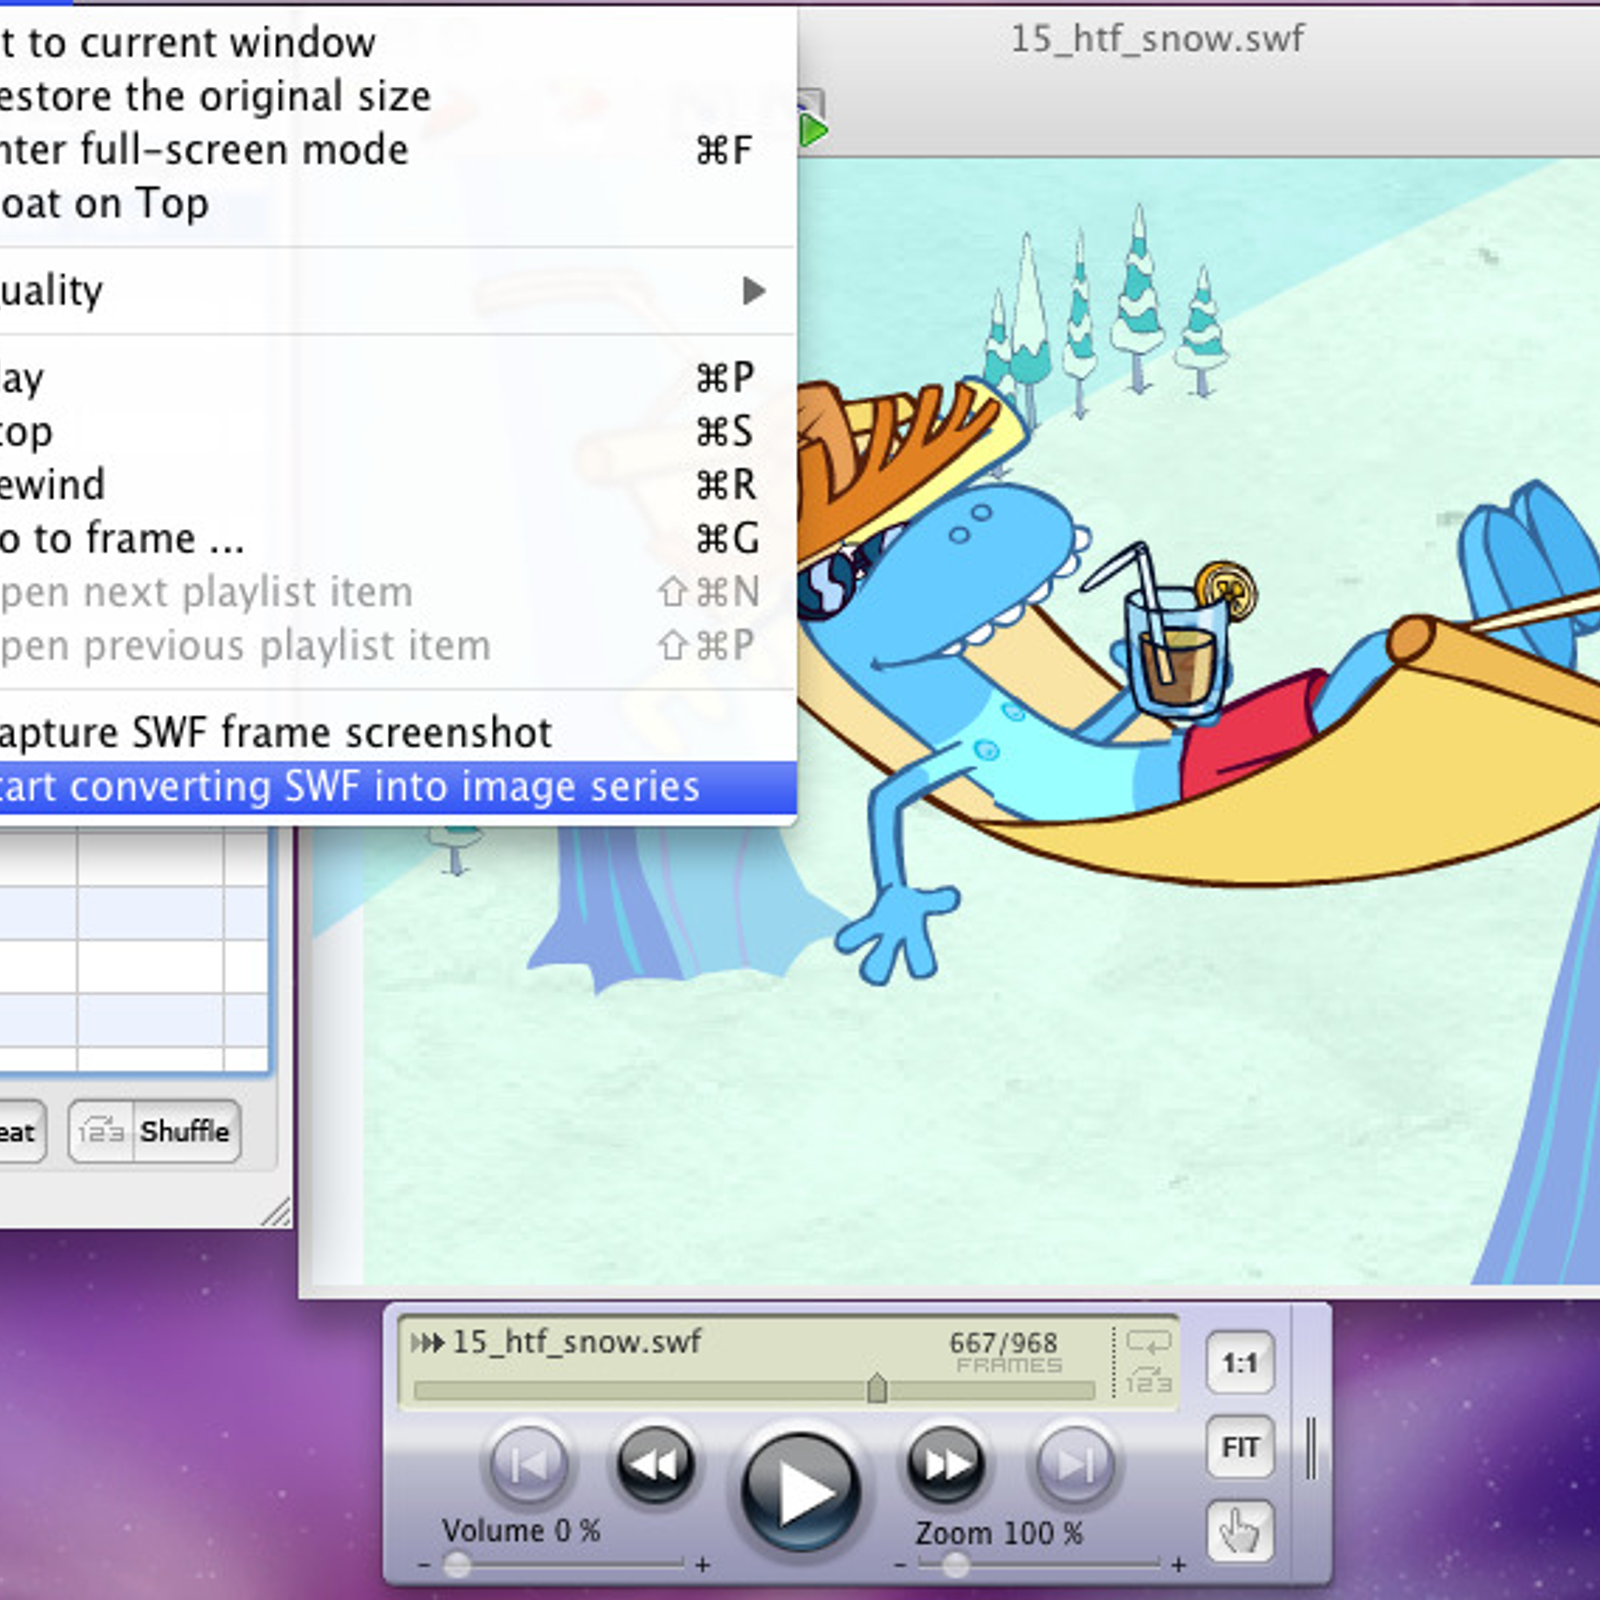Click the fast-forward double-arrow button
Image resolution: width=1600 pixels, height=1600 pixels.
coord(945,1465)
